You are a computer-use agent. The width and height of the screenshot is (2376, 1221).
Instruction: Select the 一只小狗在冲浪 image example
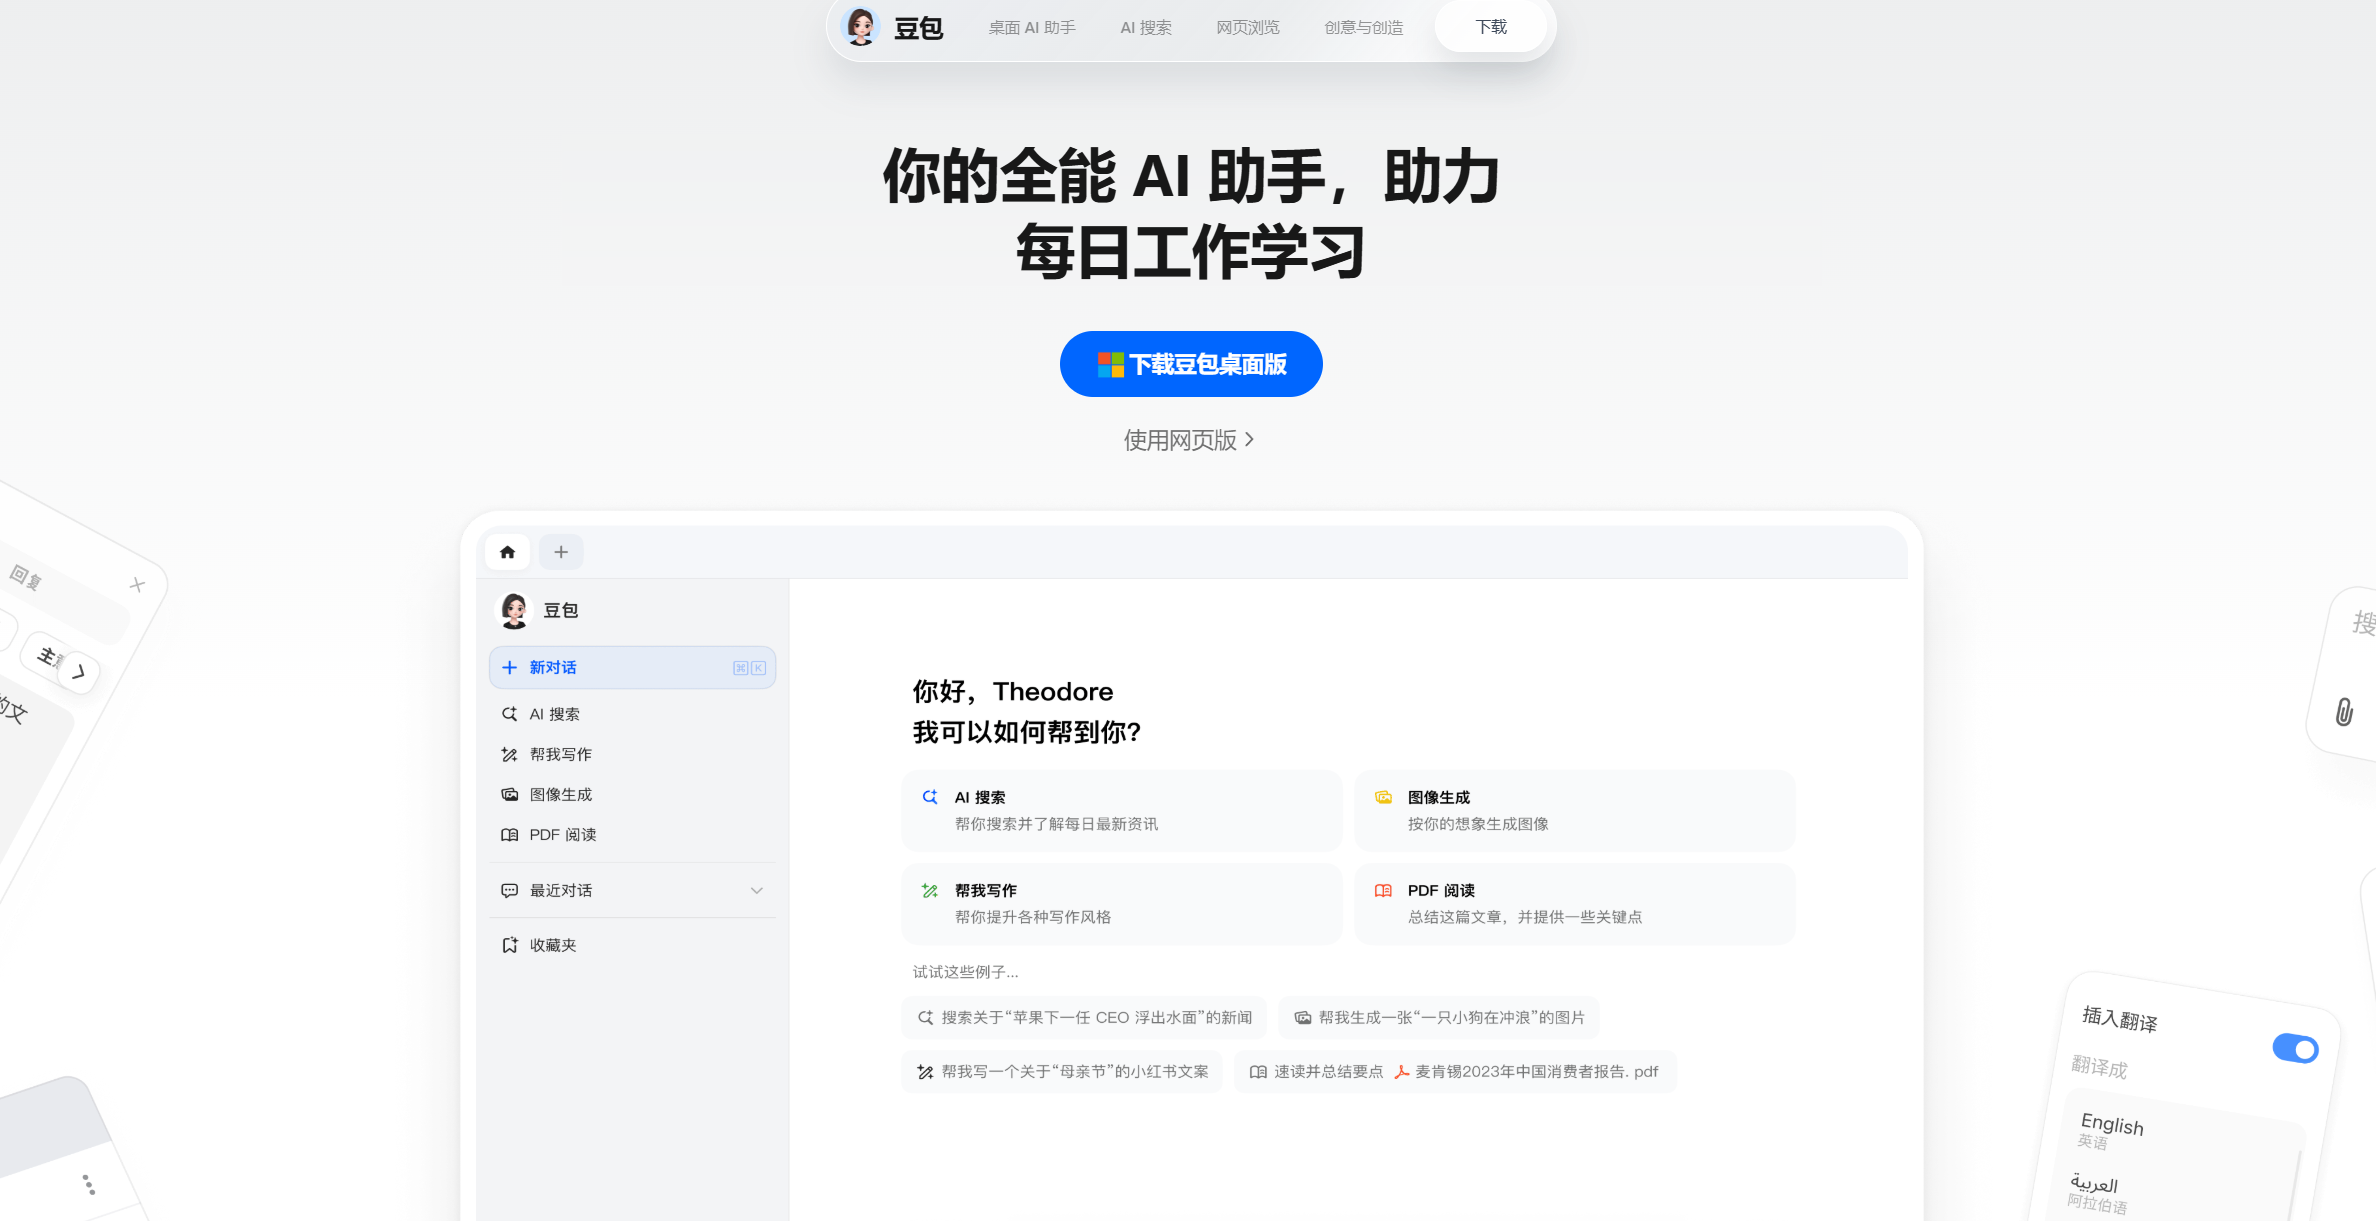click(1438, 1017)
